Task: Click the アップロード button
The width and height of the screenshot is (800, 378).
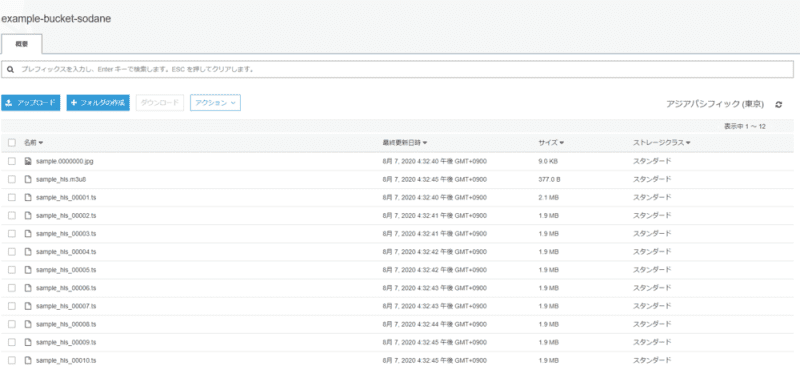Action: 31,103
